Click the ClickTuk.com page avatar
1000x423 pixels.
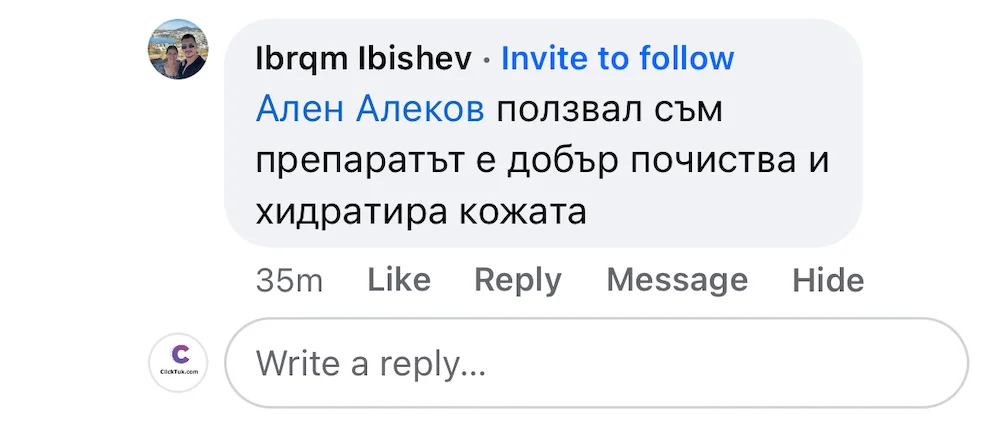click(x=178, y=362)
